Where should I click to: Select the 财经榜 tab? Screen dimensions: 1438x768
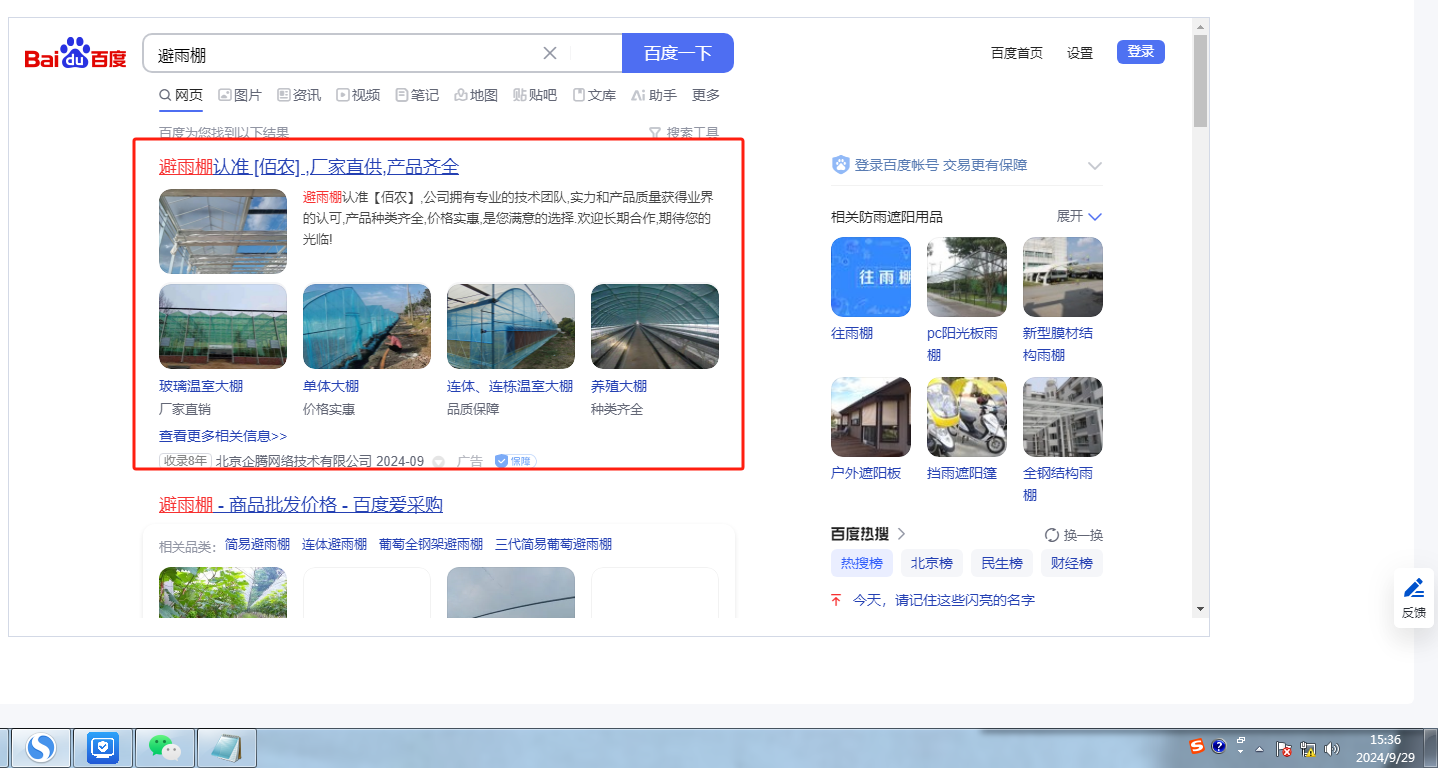tap(1072, 563)
